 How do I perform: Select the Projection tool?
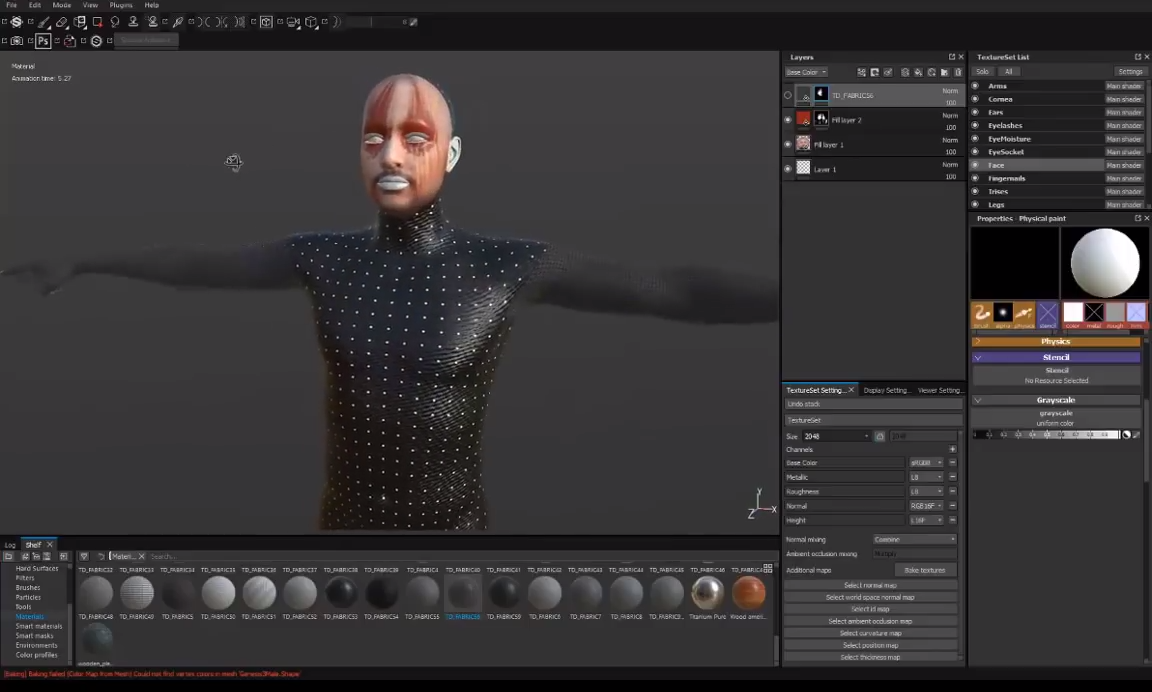79,22
